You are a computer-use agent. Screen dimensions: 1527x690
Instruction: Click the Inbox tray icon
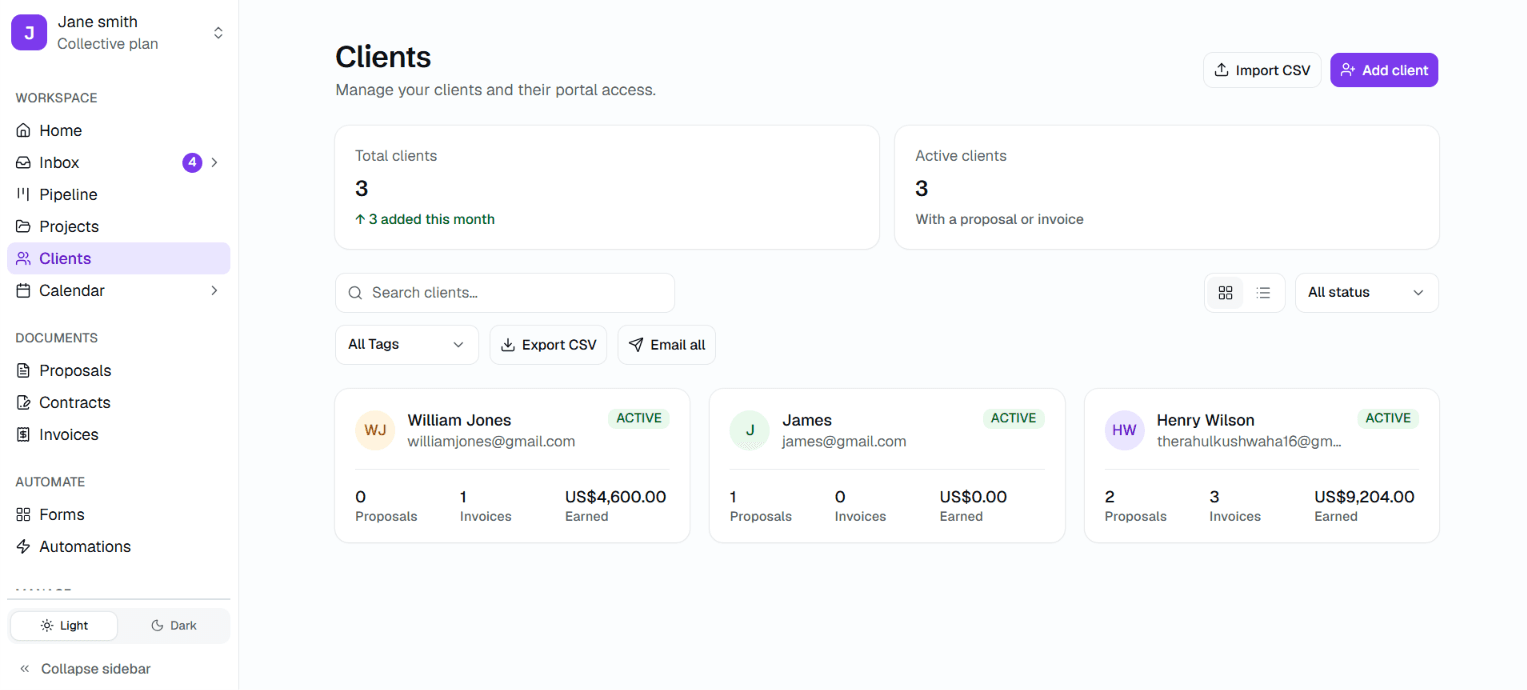point(23,162)
